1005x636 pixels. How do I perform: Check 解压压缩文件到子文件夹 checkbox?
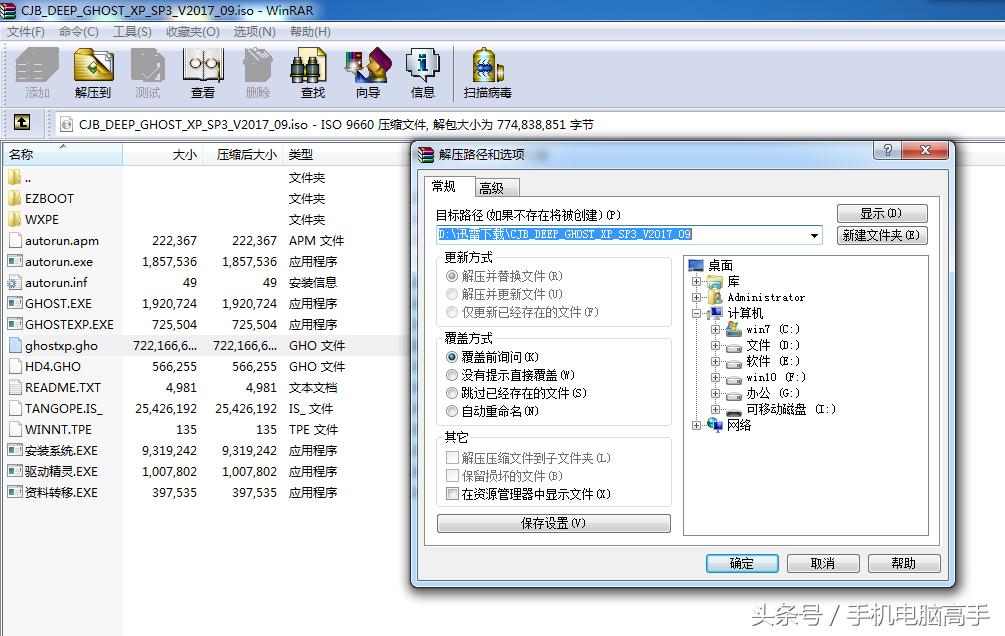coord(452,457)
